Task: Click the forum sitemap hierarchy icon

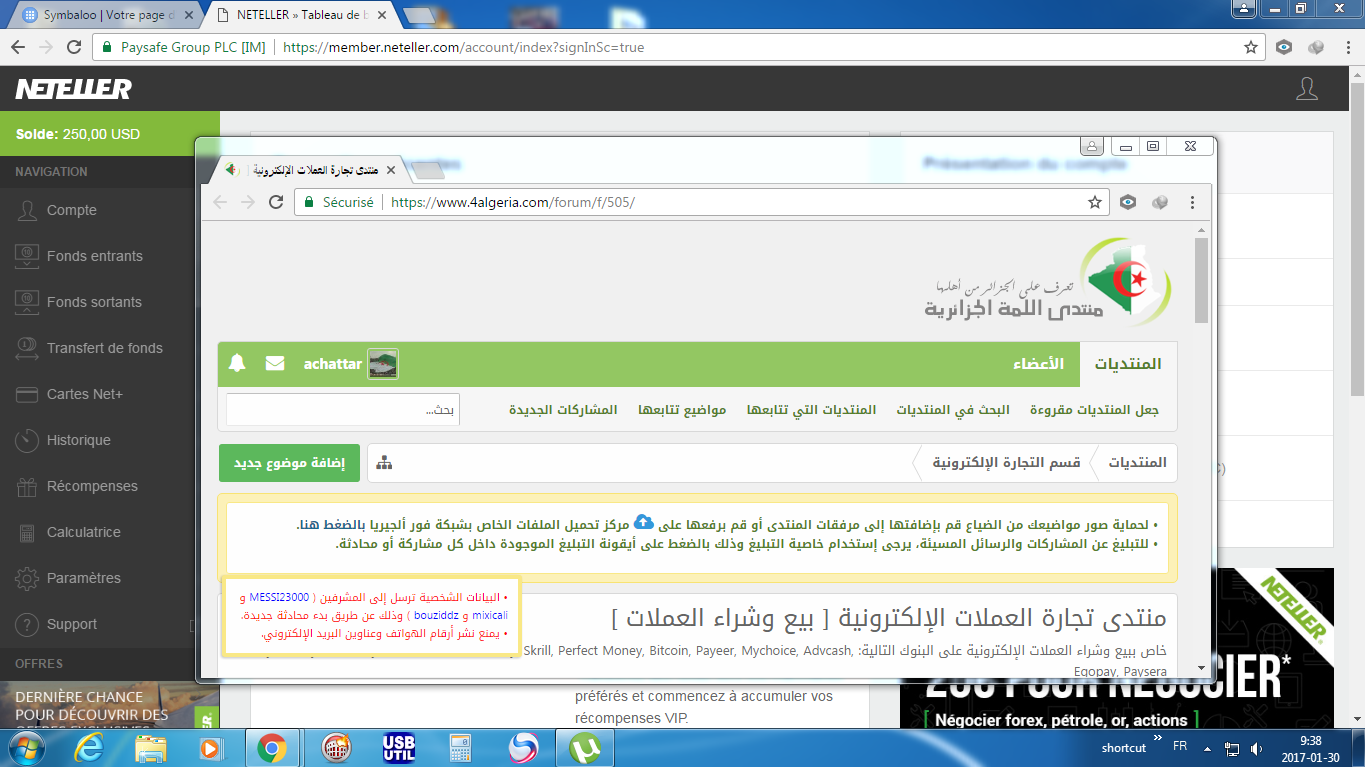Action: pyautogui.click(x=384, y=463)
